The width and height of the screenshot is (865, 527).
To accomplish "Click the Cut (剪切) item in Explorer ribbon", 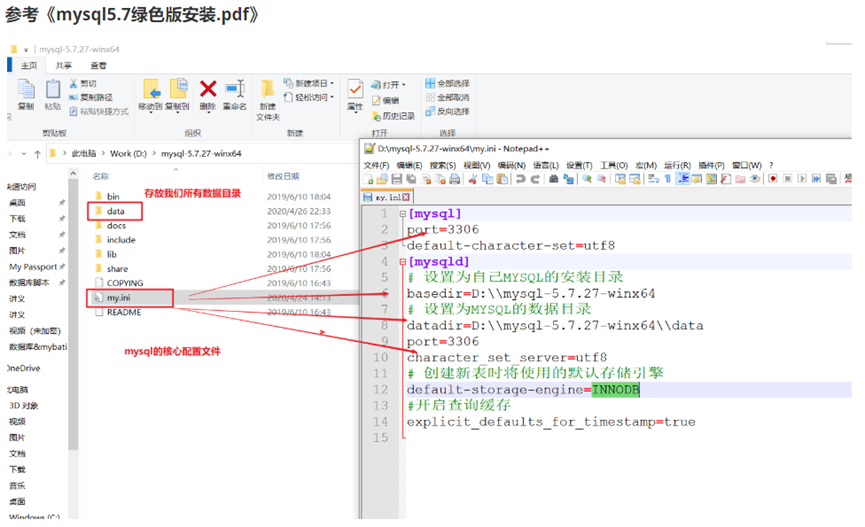I will (x=83, y=83).
